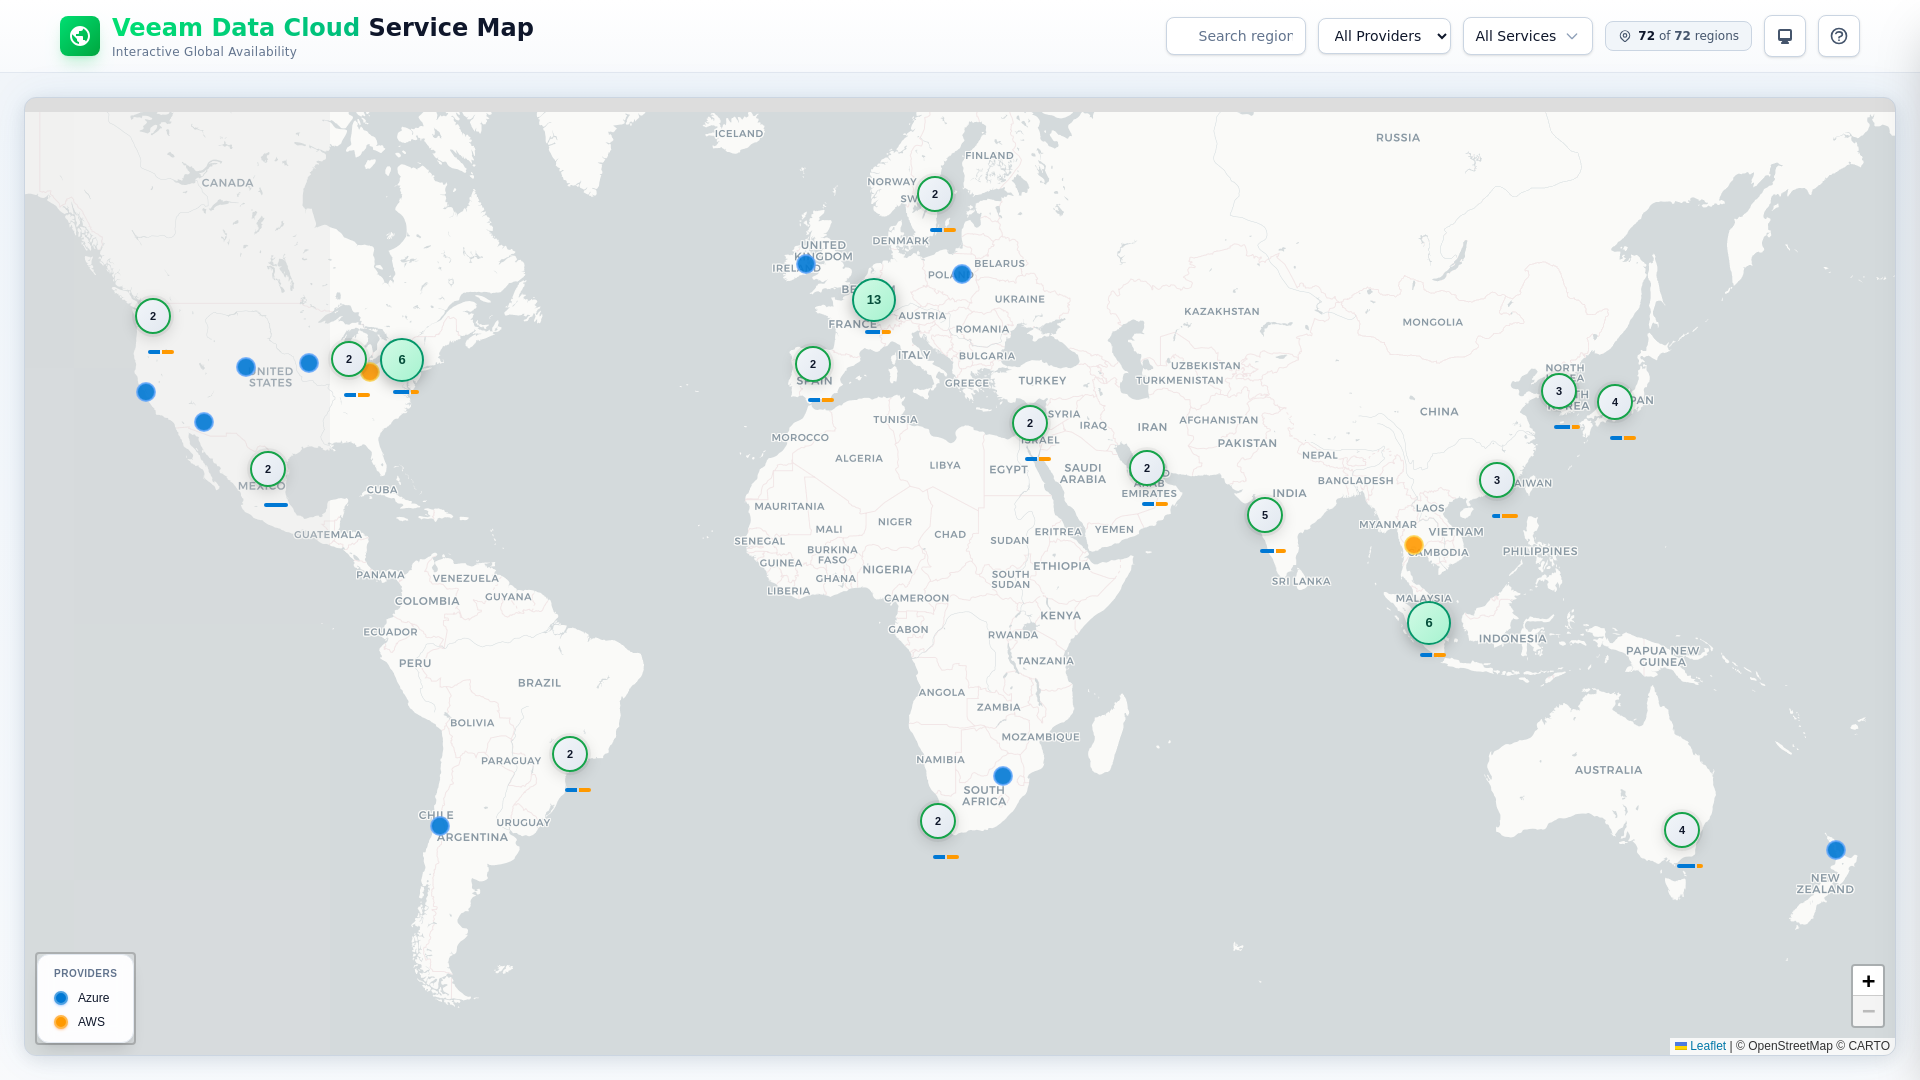Select the orange AWS marker near Cambodia
The height and width of the screenshot is (1080, 1920).
click(1414, 545)
